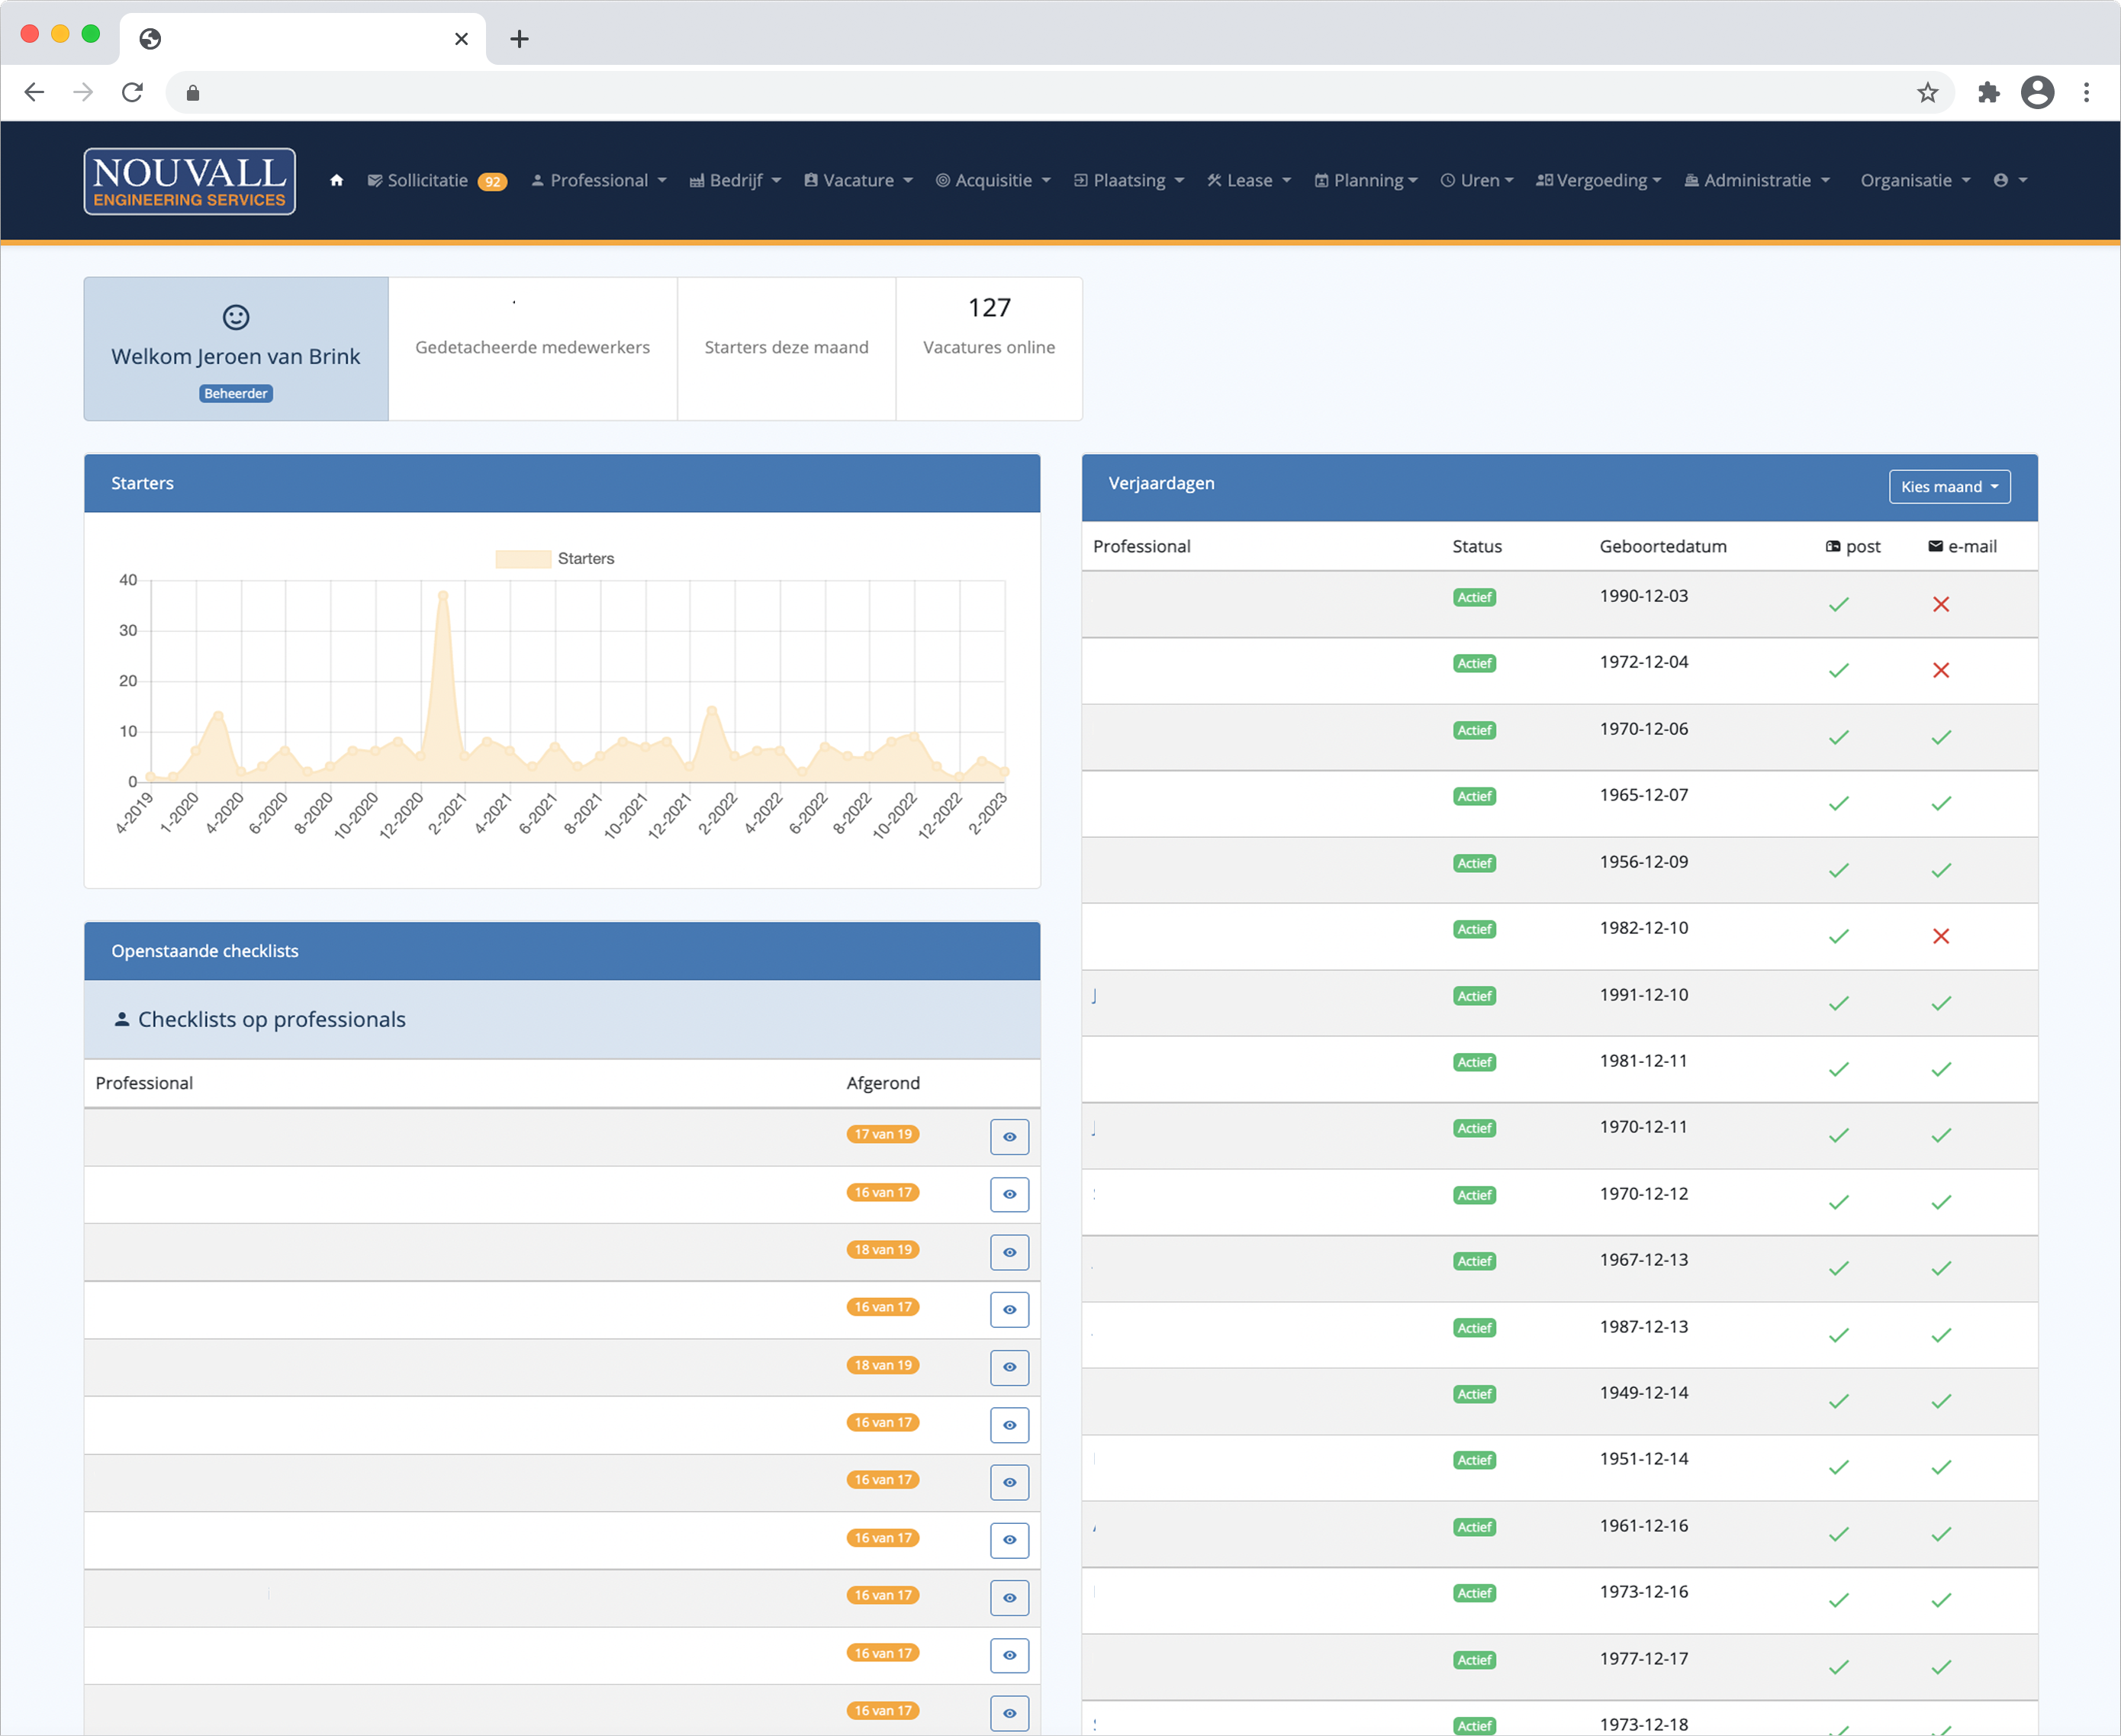View first 16 van 17 checklist row
Viewport: 2121px width, 1736px height.
pyautogui.click(x=1009, y=1194)
